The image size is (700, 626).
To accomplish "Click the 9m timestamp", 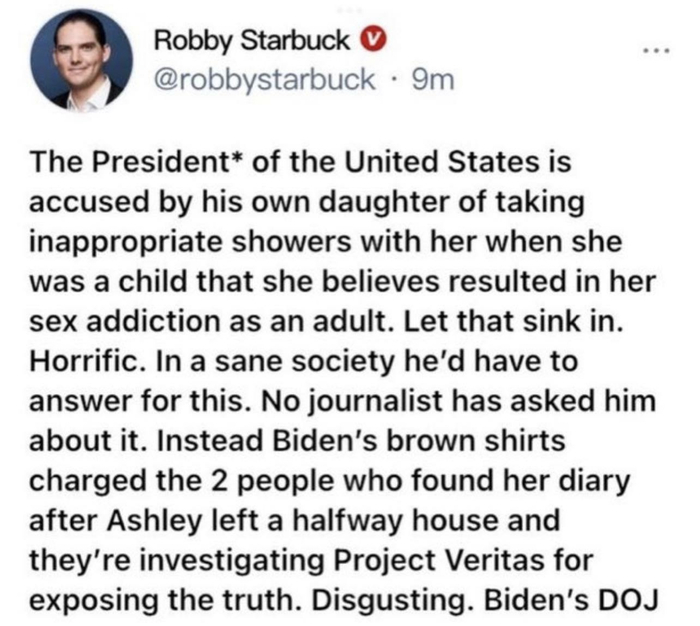I will coord(434,80).
